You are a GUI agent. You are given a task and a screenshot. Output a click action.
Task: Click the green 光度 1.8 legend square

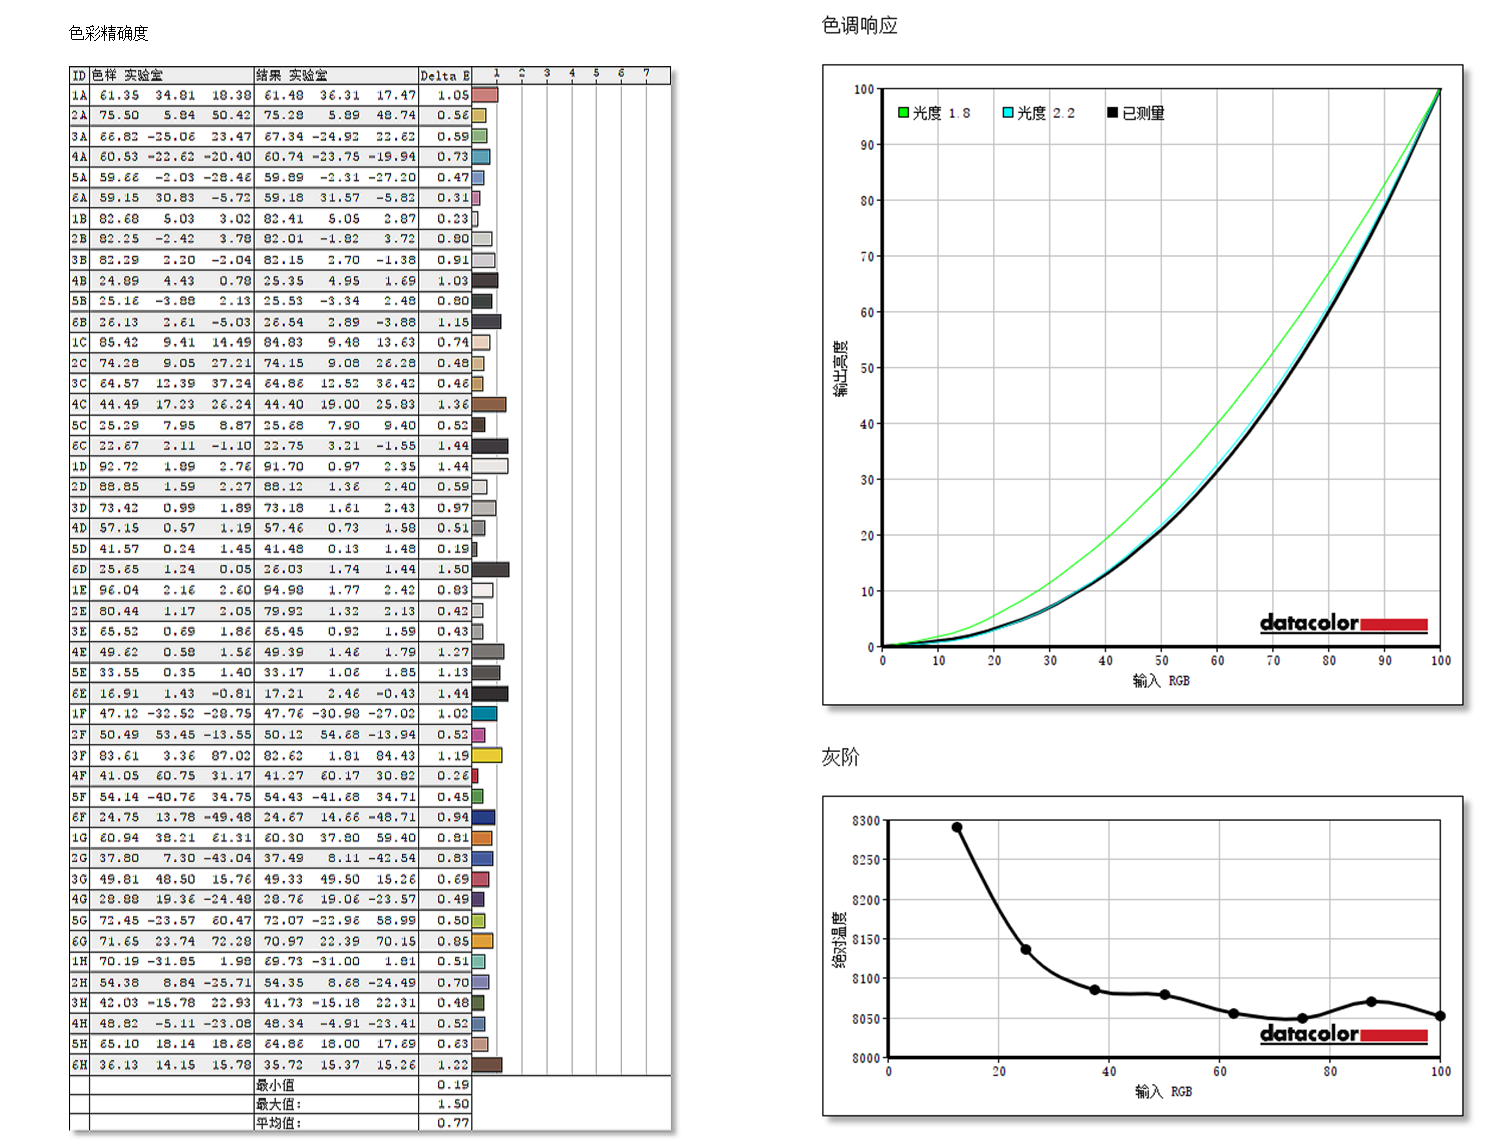pyautogui.click(x=903, y=113)
